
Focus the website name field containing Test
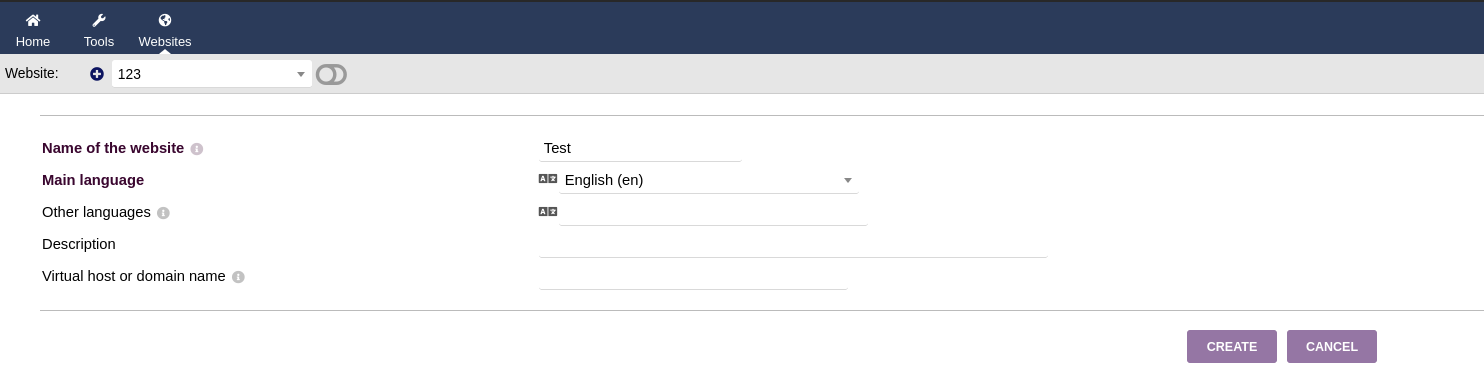[x=640, y=148]
